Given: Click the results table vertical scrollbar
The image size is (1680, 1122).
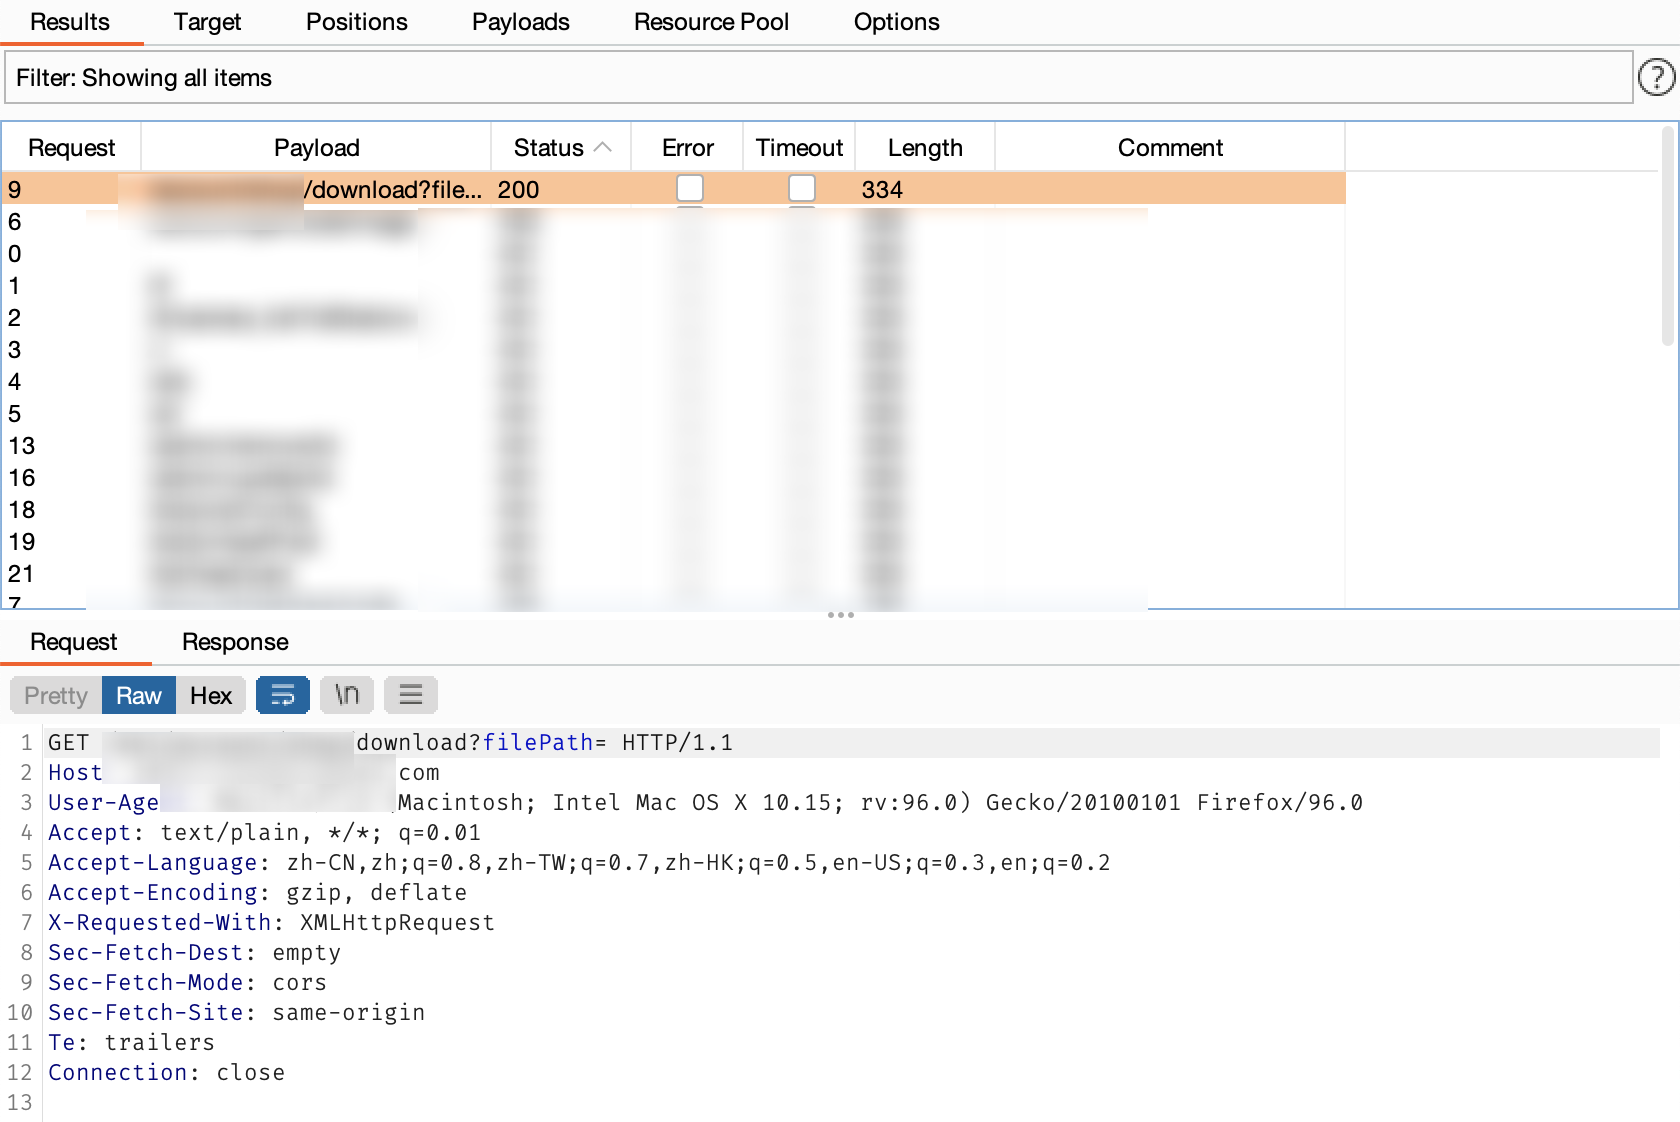Looking at the screenshot, I should tap(1667, 235).
